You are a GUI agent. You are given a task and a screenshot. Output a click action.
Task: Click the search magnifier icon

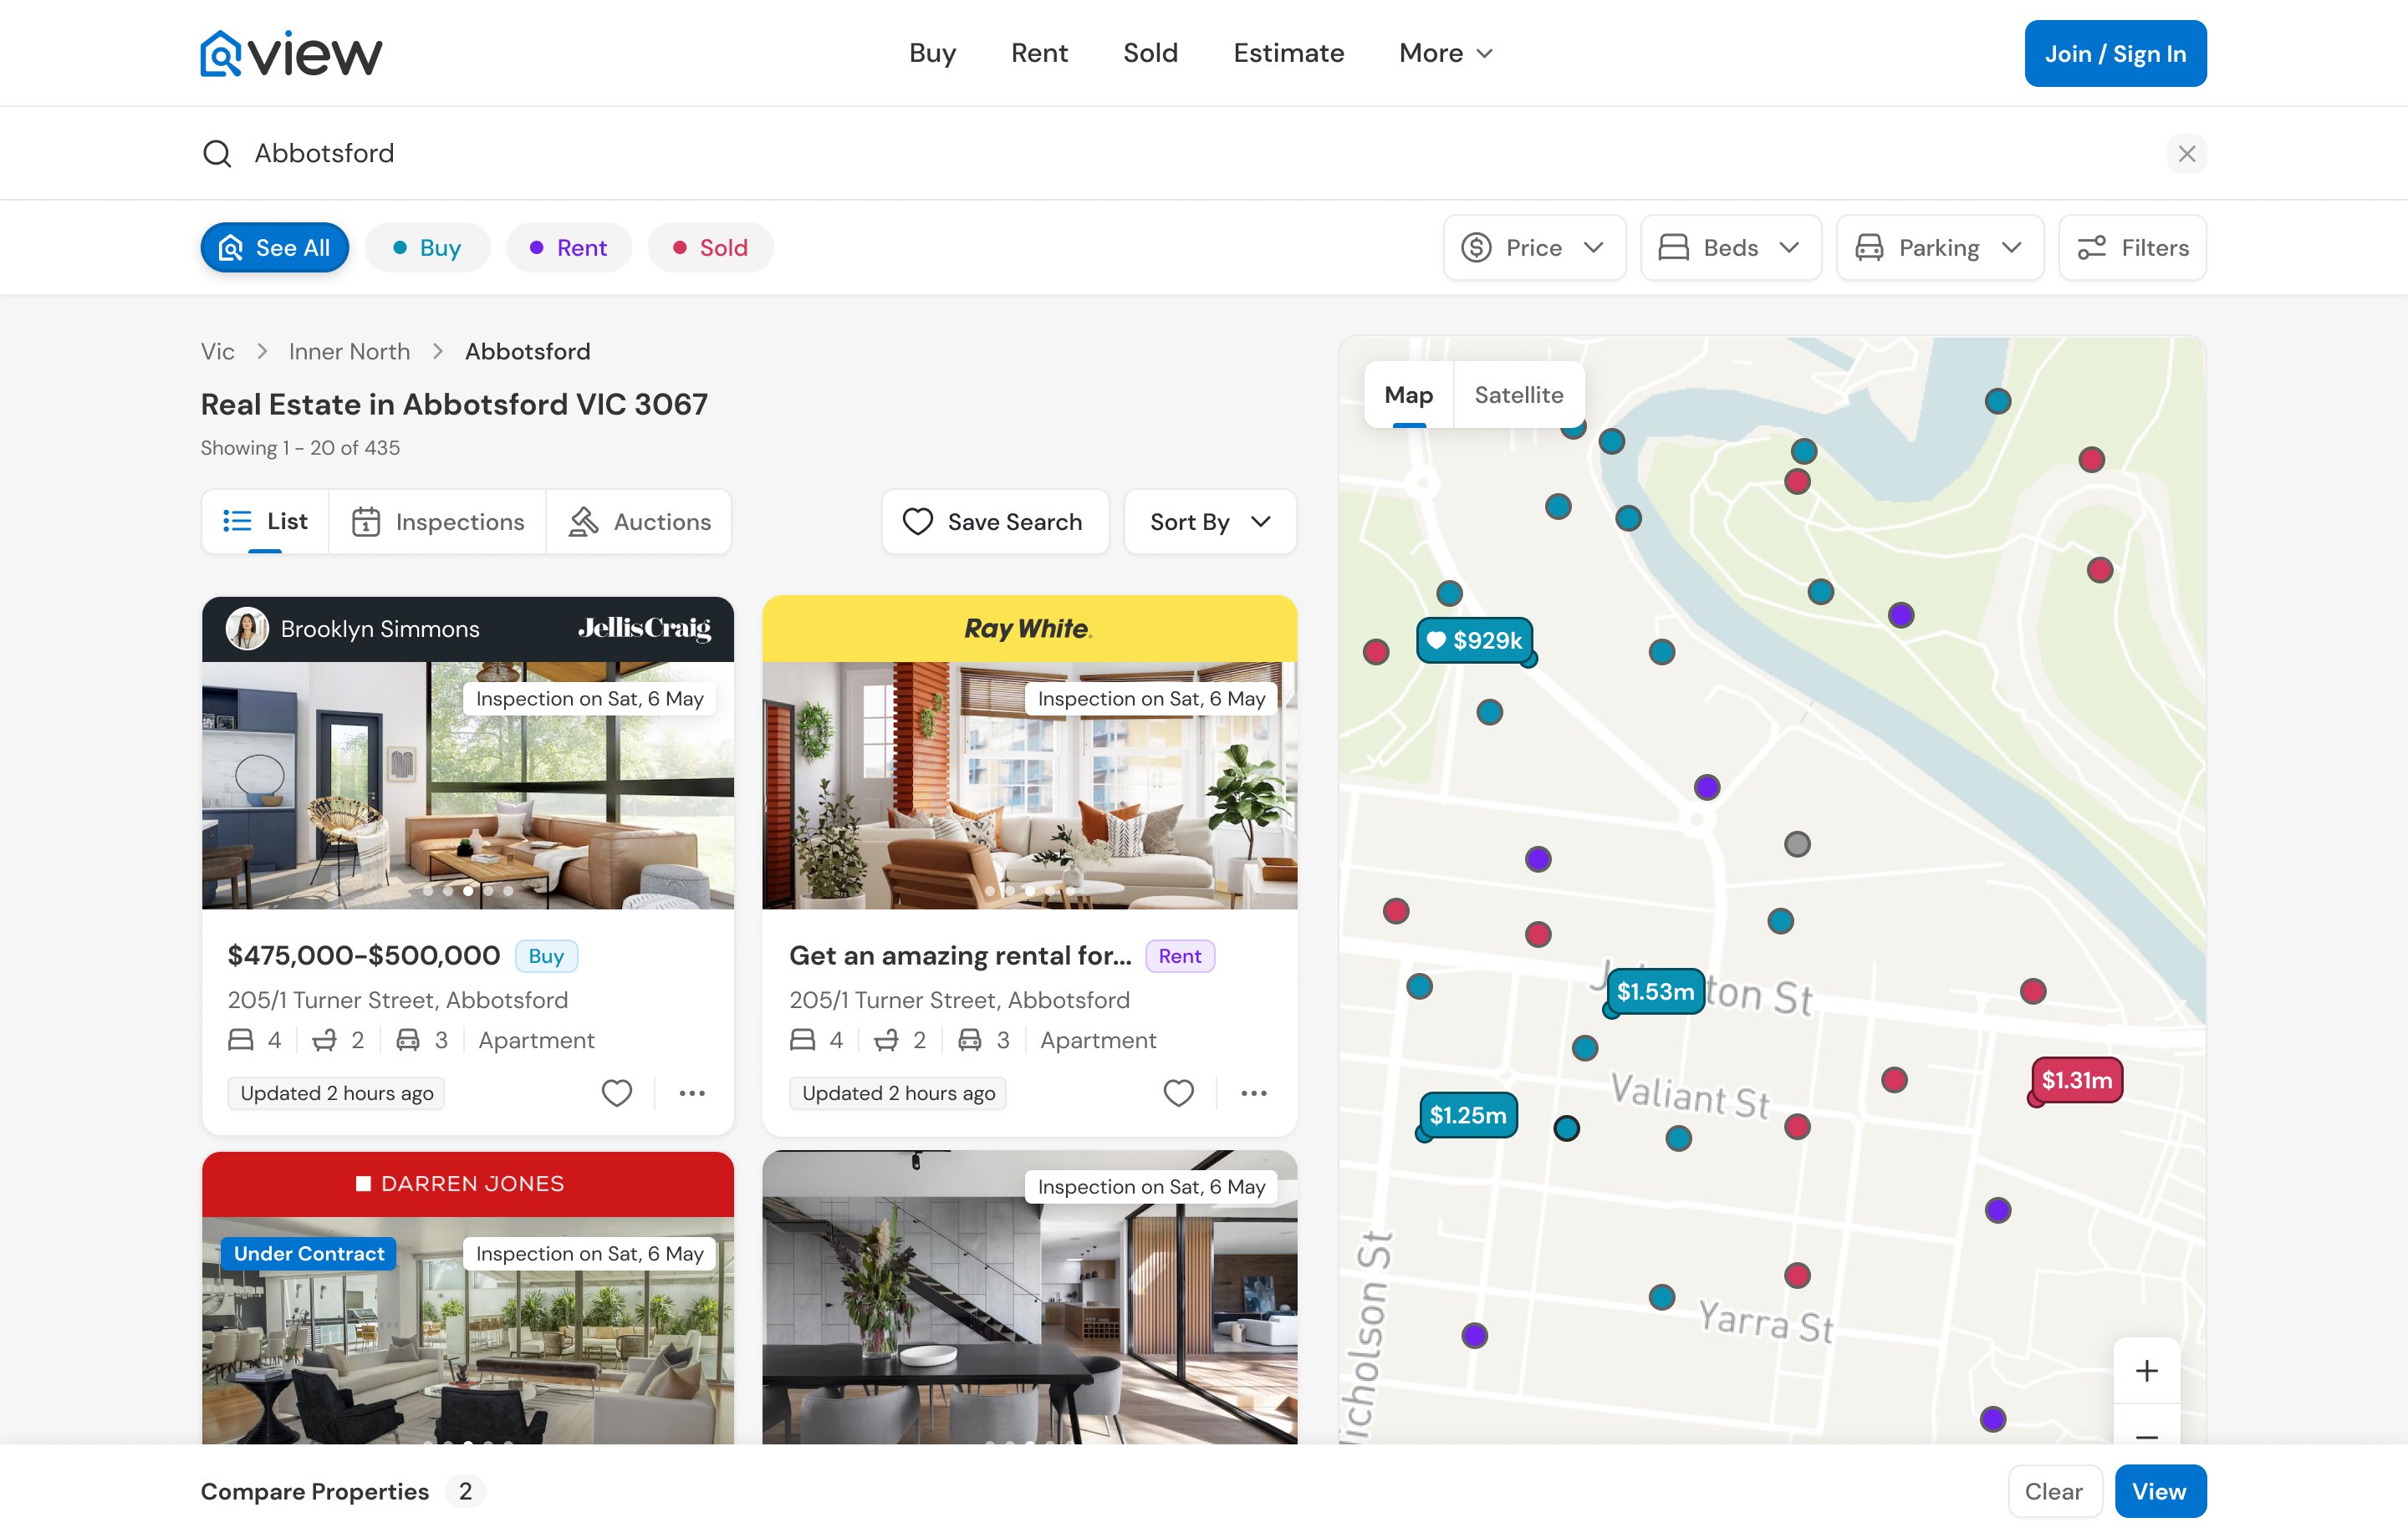217,154
